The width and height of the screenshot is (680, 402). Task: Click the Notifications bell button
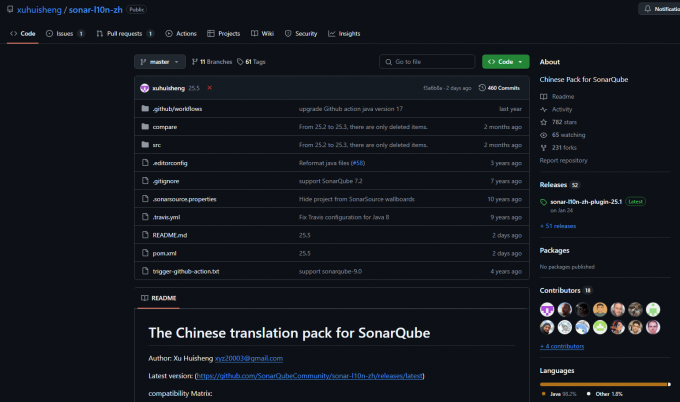(x=660, y=9)
